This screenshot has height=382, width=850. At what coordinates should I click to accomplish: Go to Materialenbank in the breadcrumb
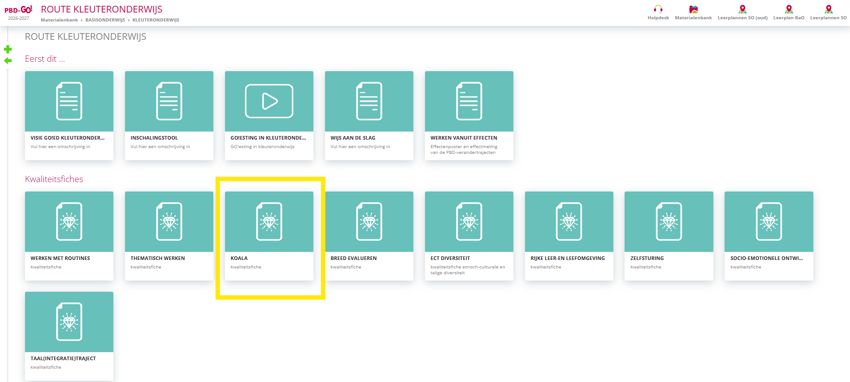(x=60, y=20)
